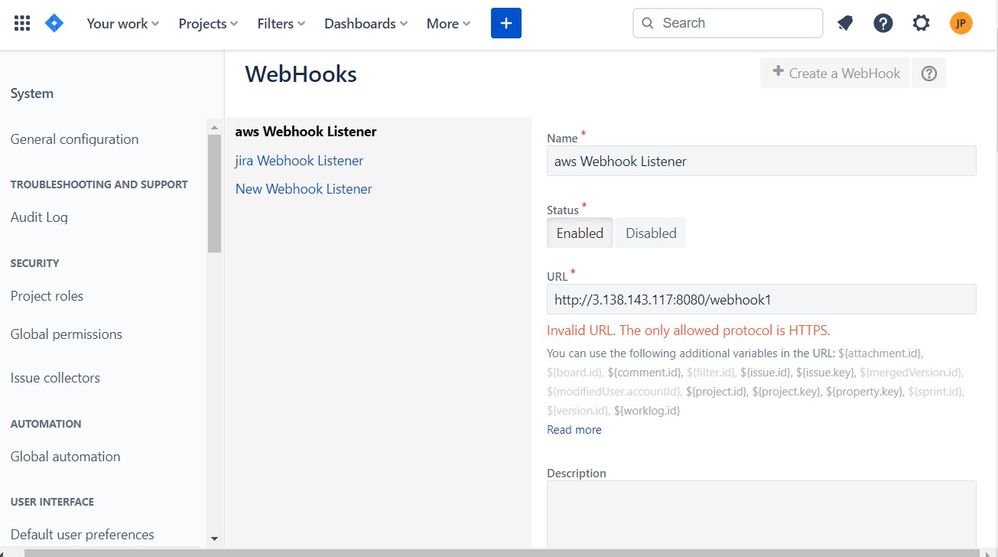
Task: Set webhook status to Disabled
Action: pos(650,233)
